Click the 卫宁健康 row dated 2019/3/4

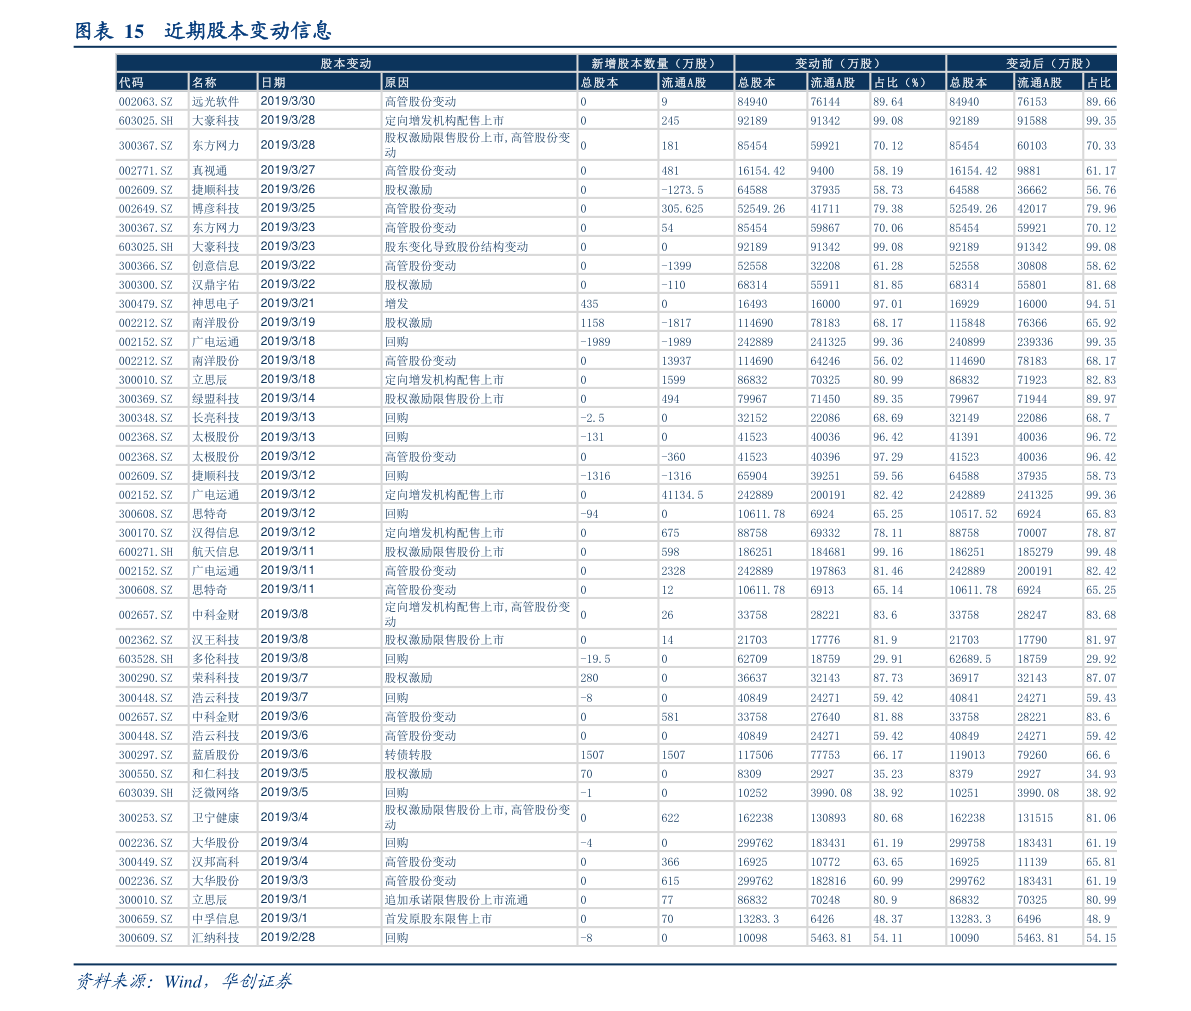[x=219, y=817]
